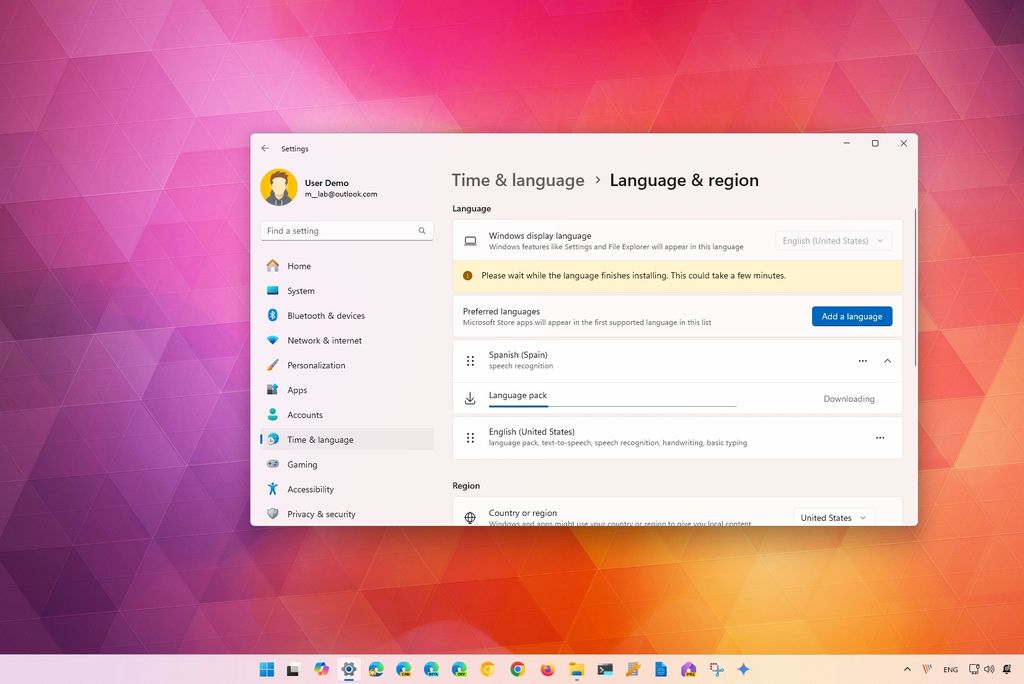Open the Windows display language dropdown
Image resolution: width=1024 pixels, height=684 pixels.
pos(833,240)
